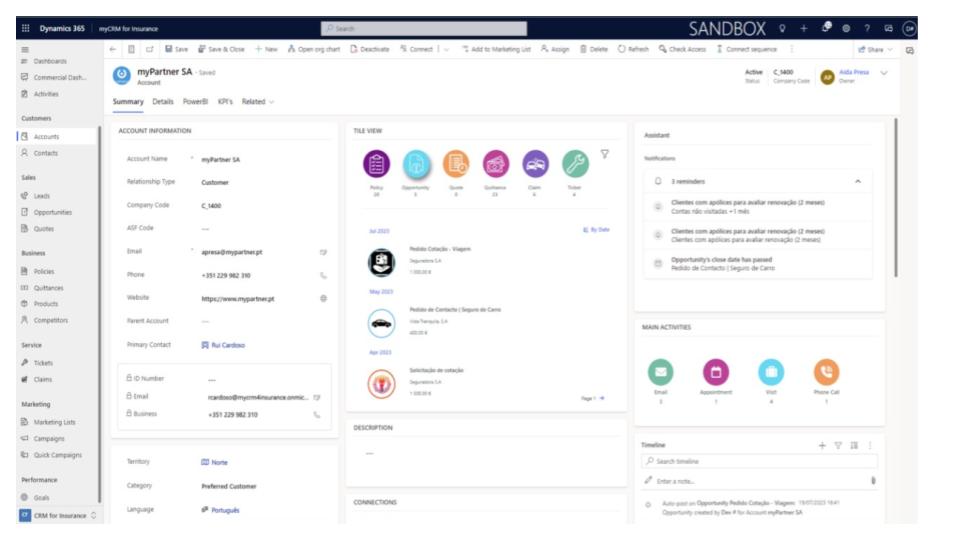This screenshot has height=540, width=960.
Task: Click Save & Close command
Action: tap(221, 49)
